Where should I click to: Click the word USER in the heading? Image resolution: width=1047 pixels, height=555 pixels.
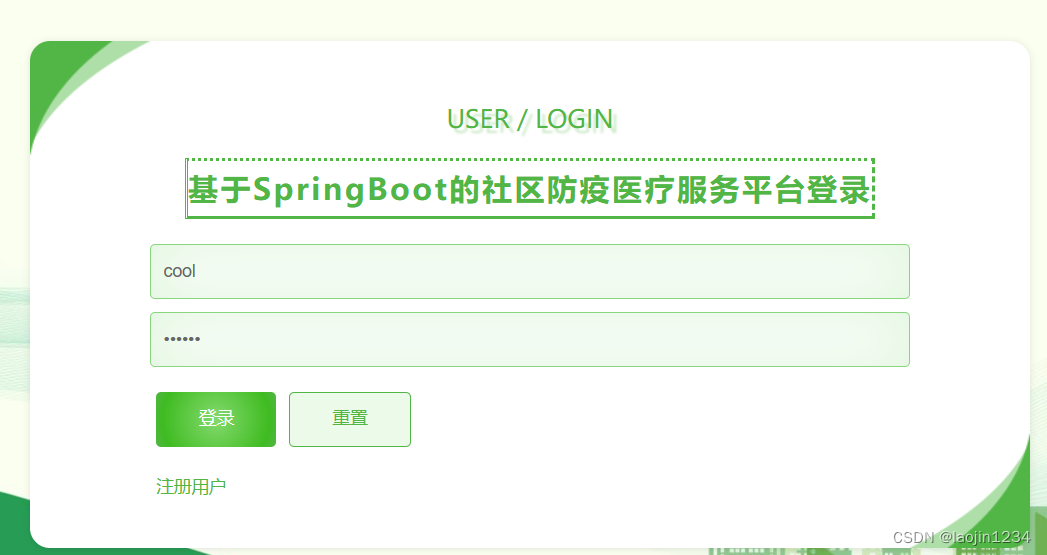point(478,120)
